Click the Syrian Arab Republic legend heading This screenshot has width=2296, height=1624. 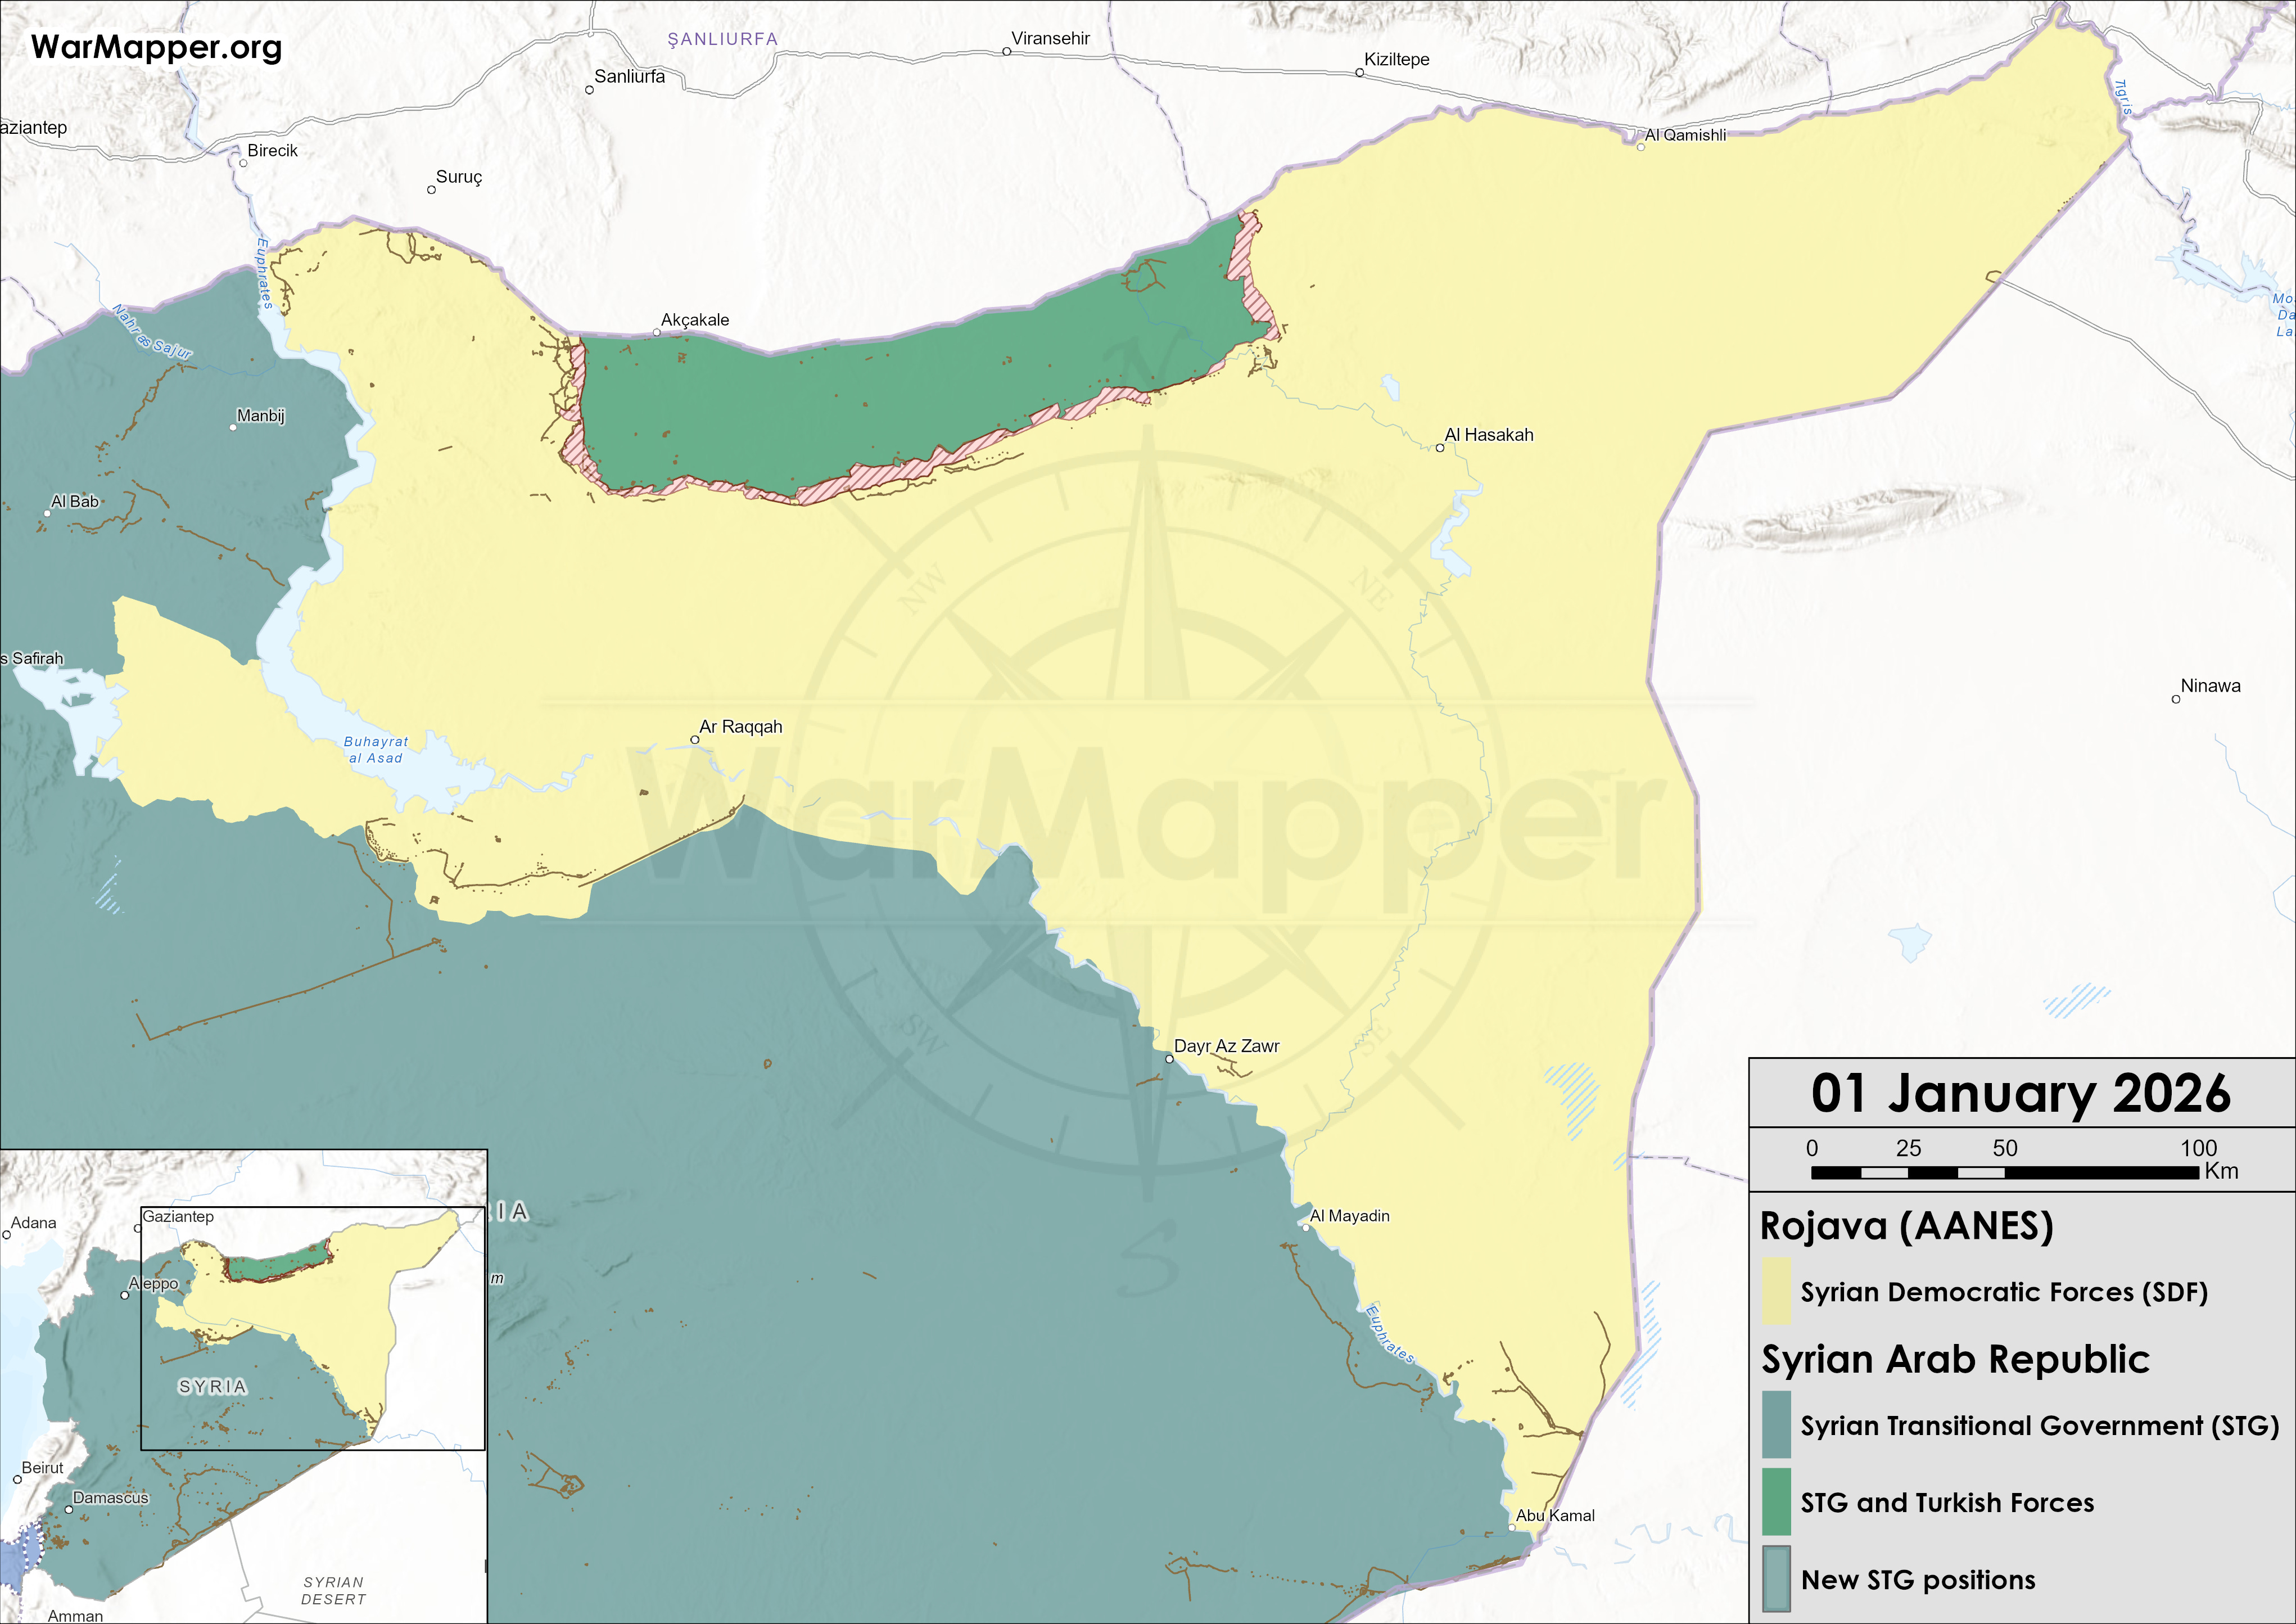[1955, 1360]
